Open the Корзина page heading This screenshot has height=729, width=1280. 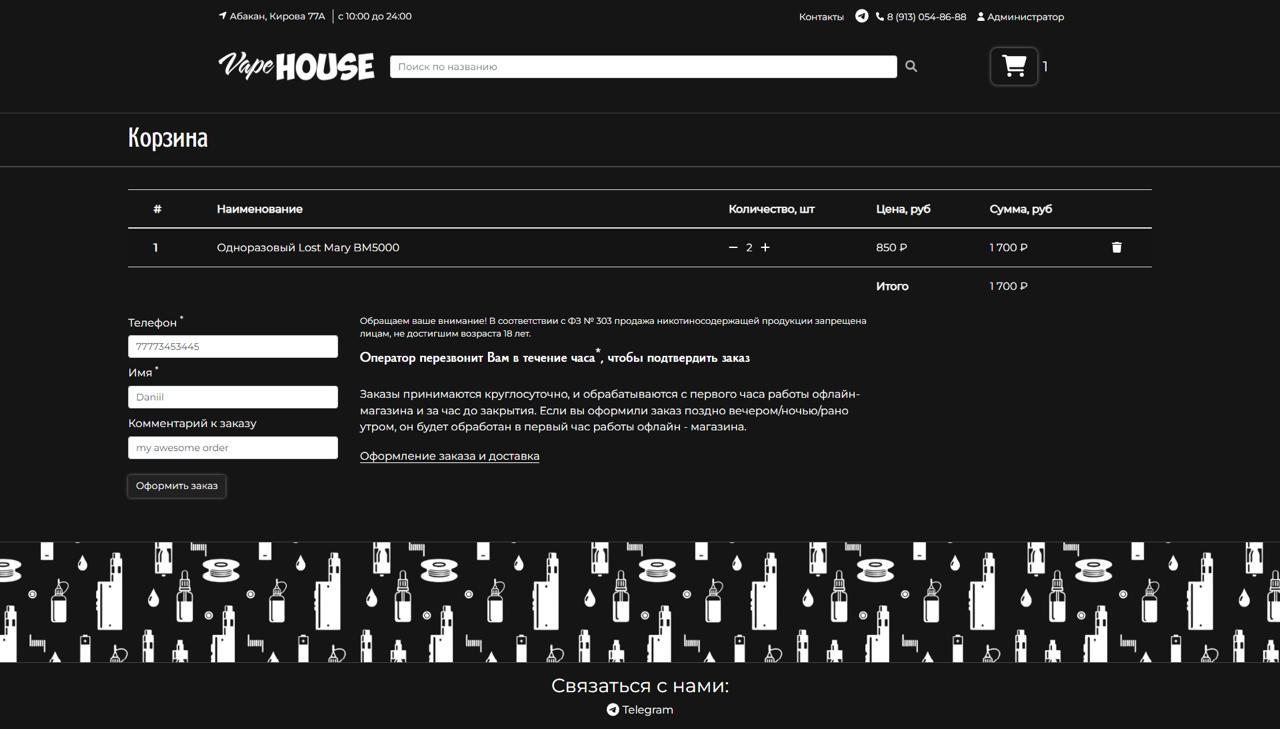[x=166, y=138]
